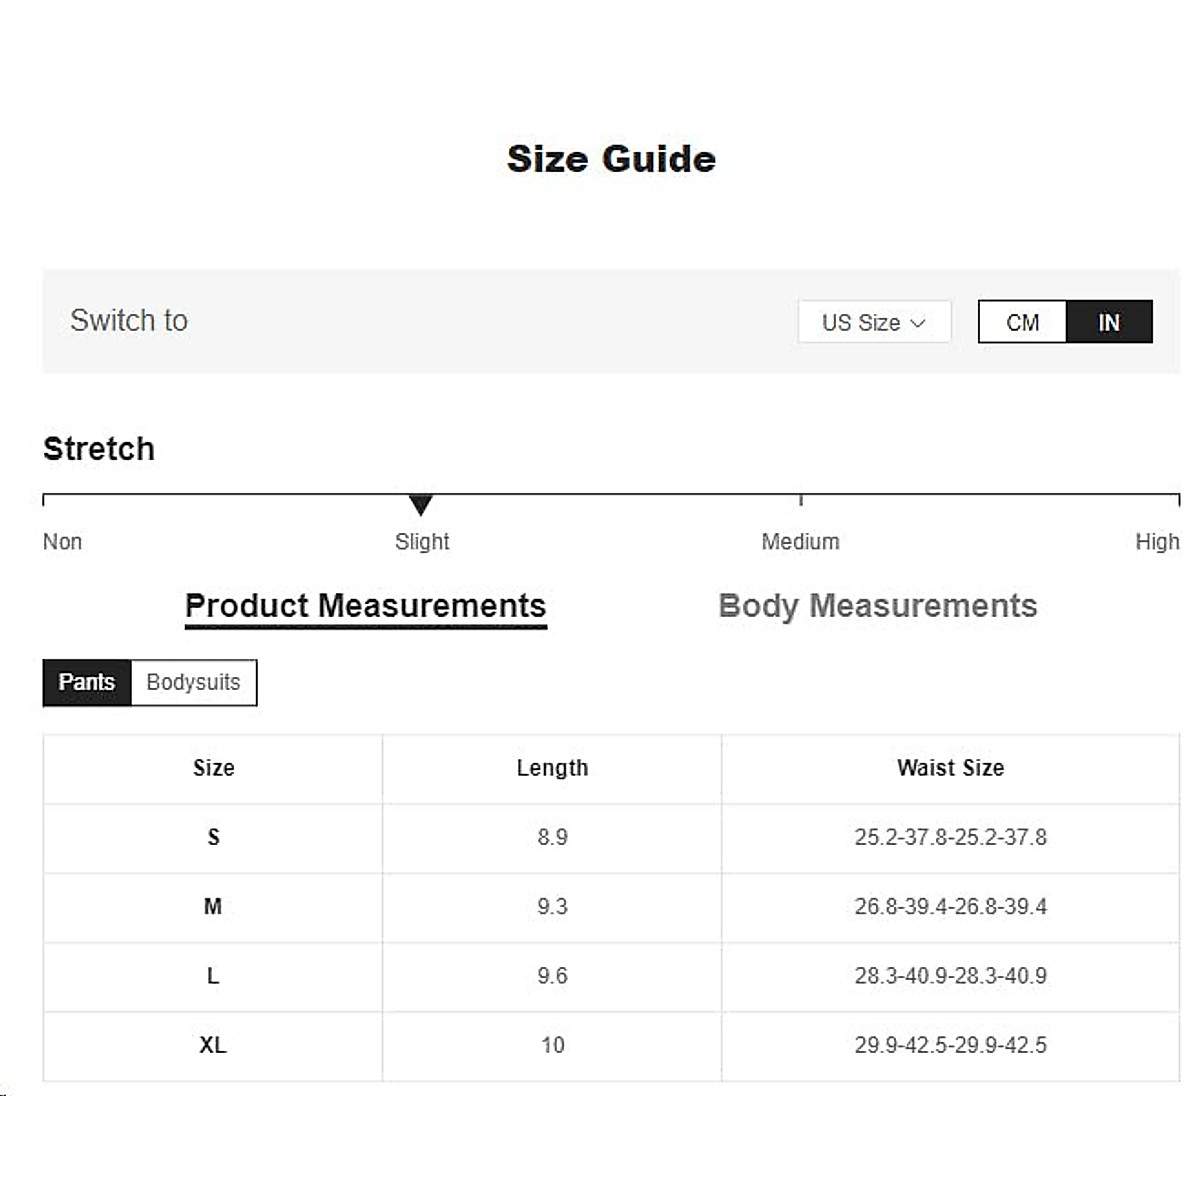The image size is (1200, 1200).
Task: Click the XL waist size value cell
Action: coord(950,1045)
